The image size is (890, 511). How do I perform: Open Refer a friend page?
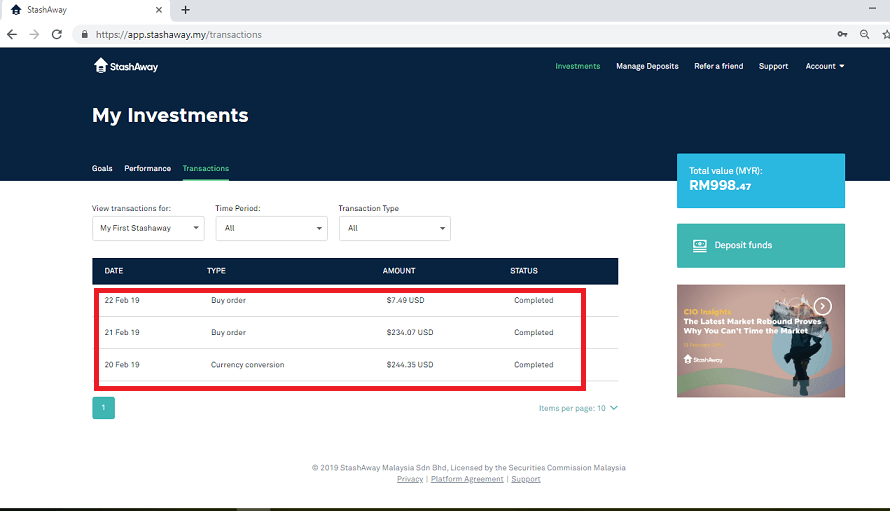coord(719,66)
